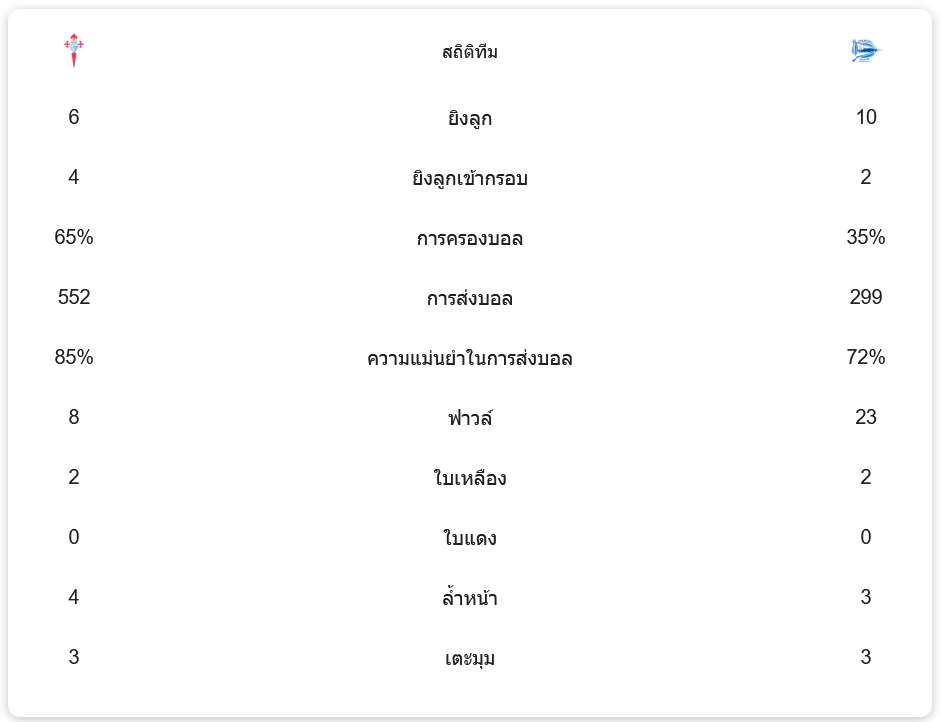
Task: Click the ใบเหลือง stat label
Action: [x=470, y=478]
